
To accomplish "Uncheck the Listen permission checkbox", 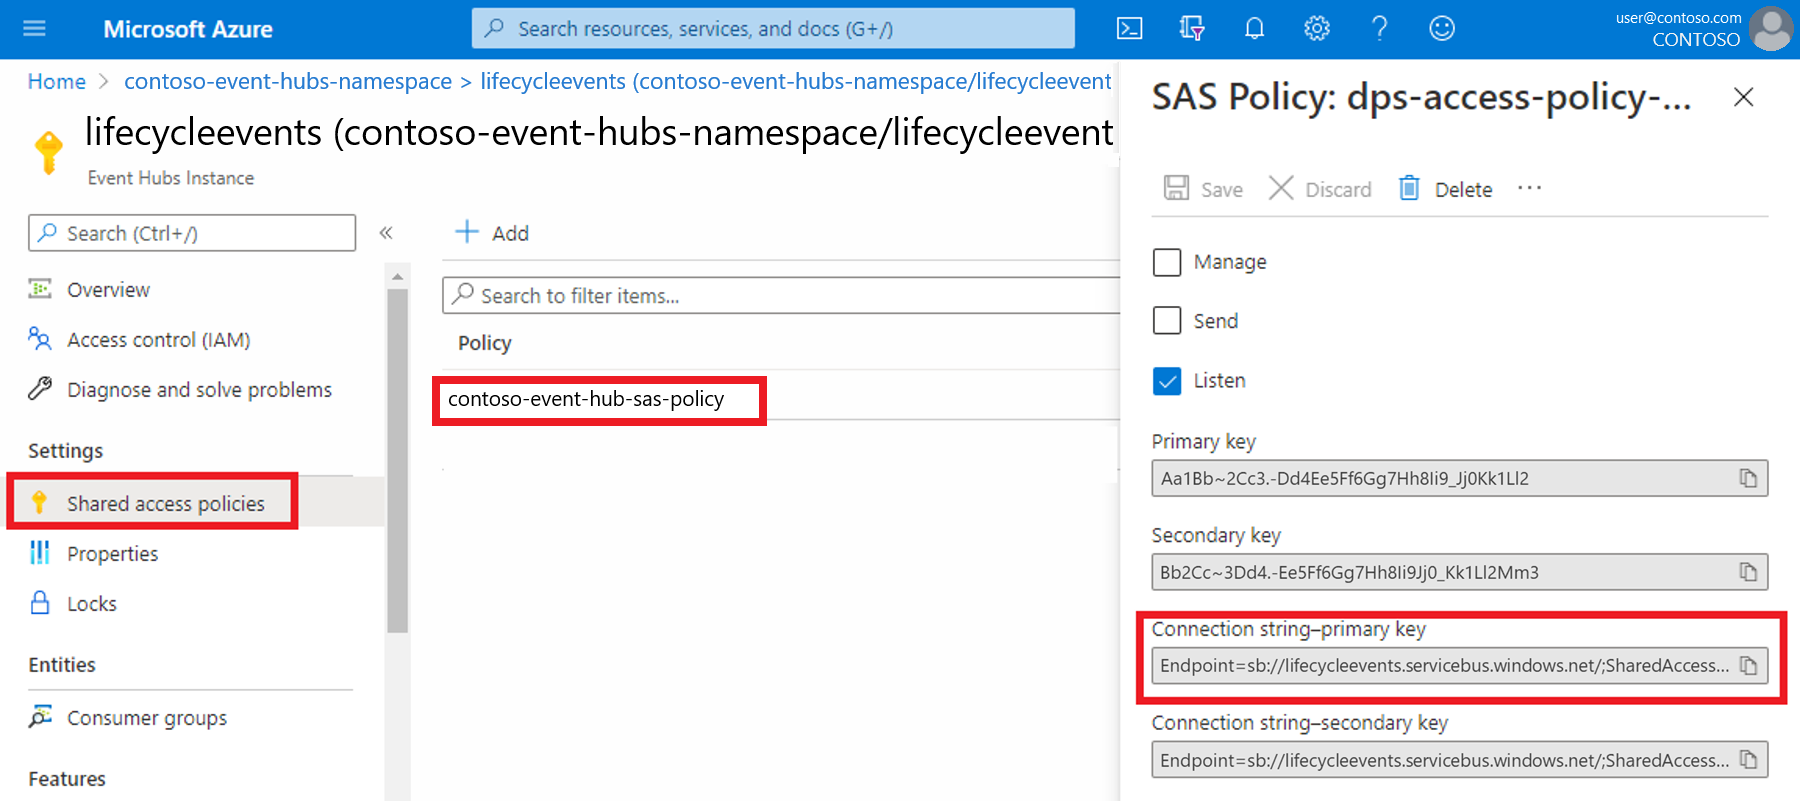I will coord(1167,381).
